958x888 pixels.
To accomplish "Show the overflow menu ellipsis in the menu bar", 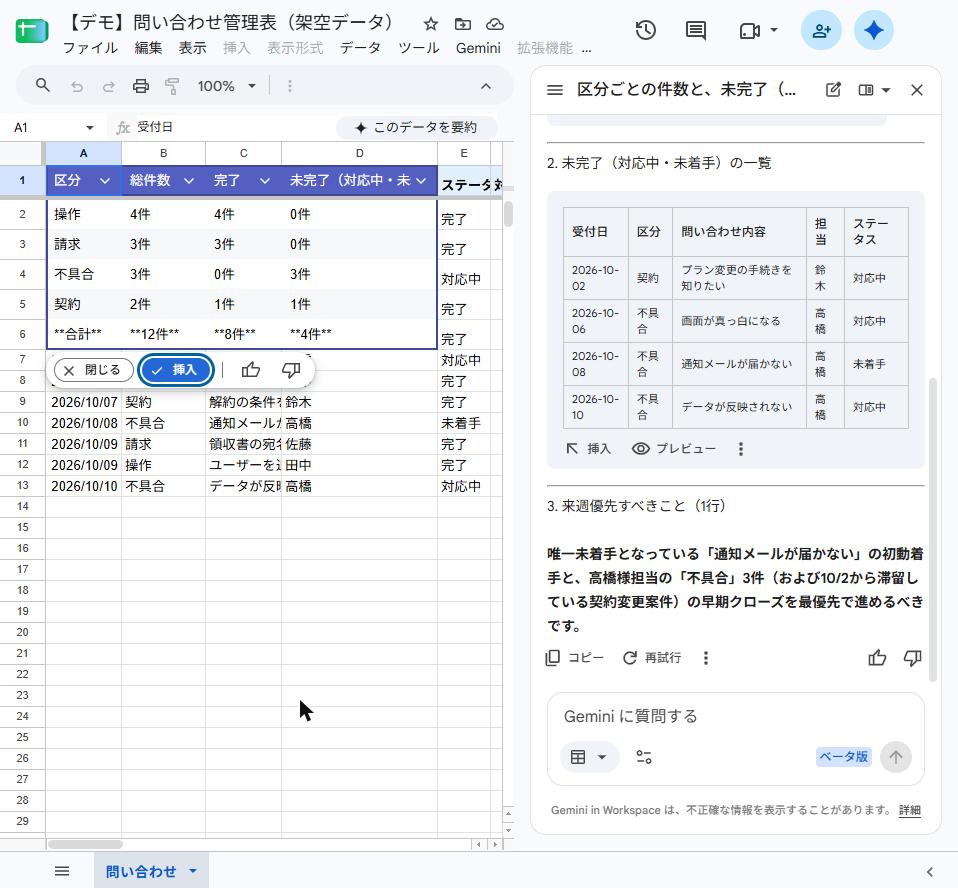I will [x=587, y=49].
